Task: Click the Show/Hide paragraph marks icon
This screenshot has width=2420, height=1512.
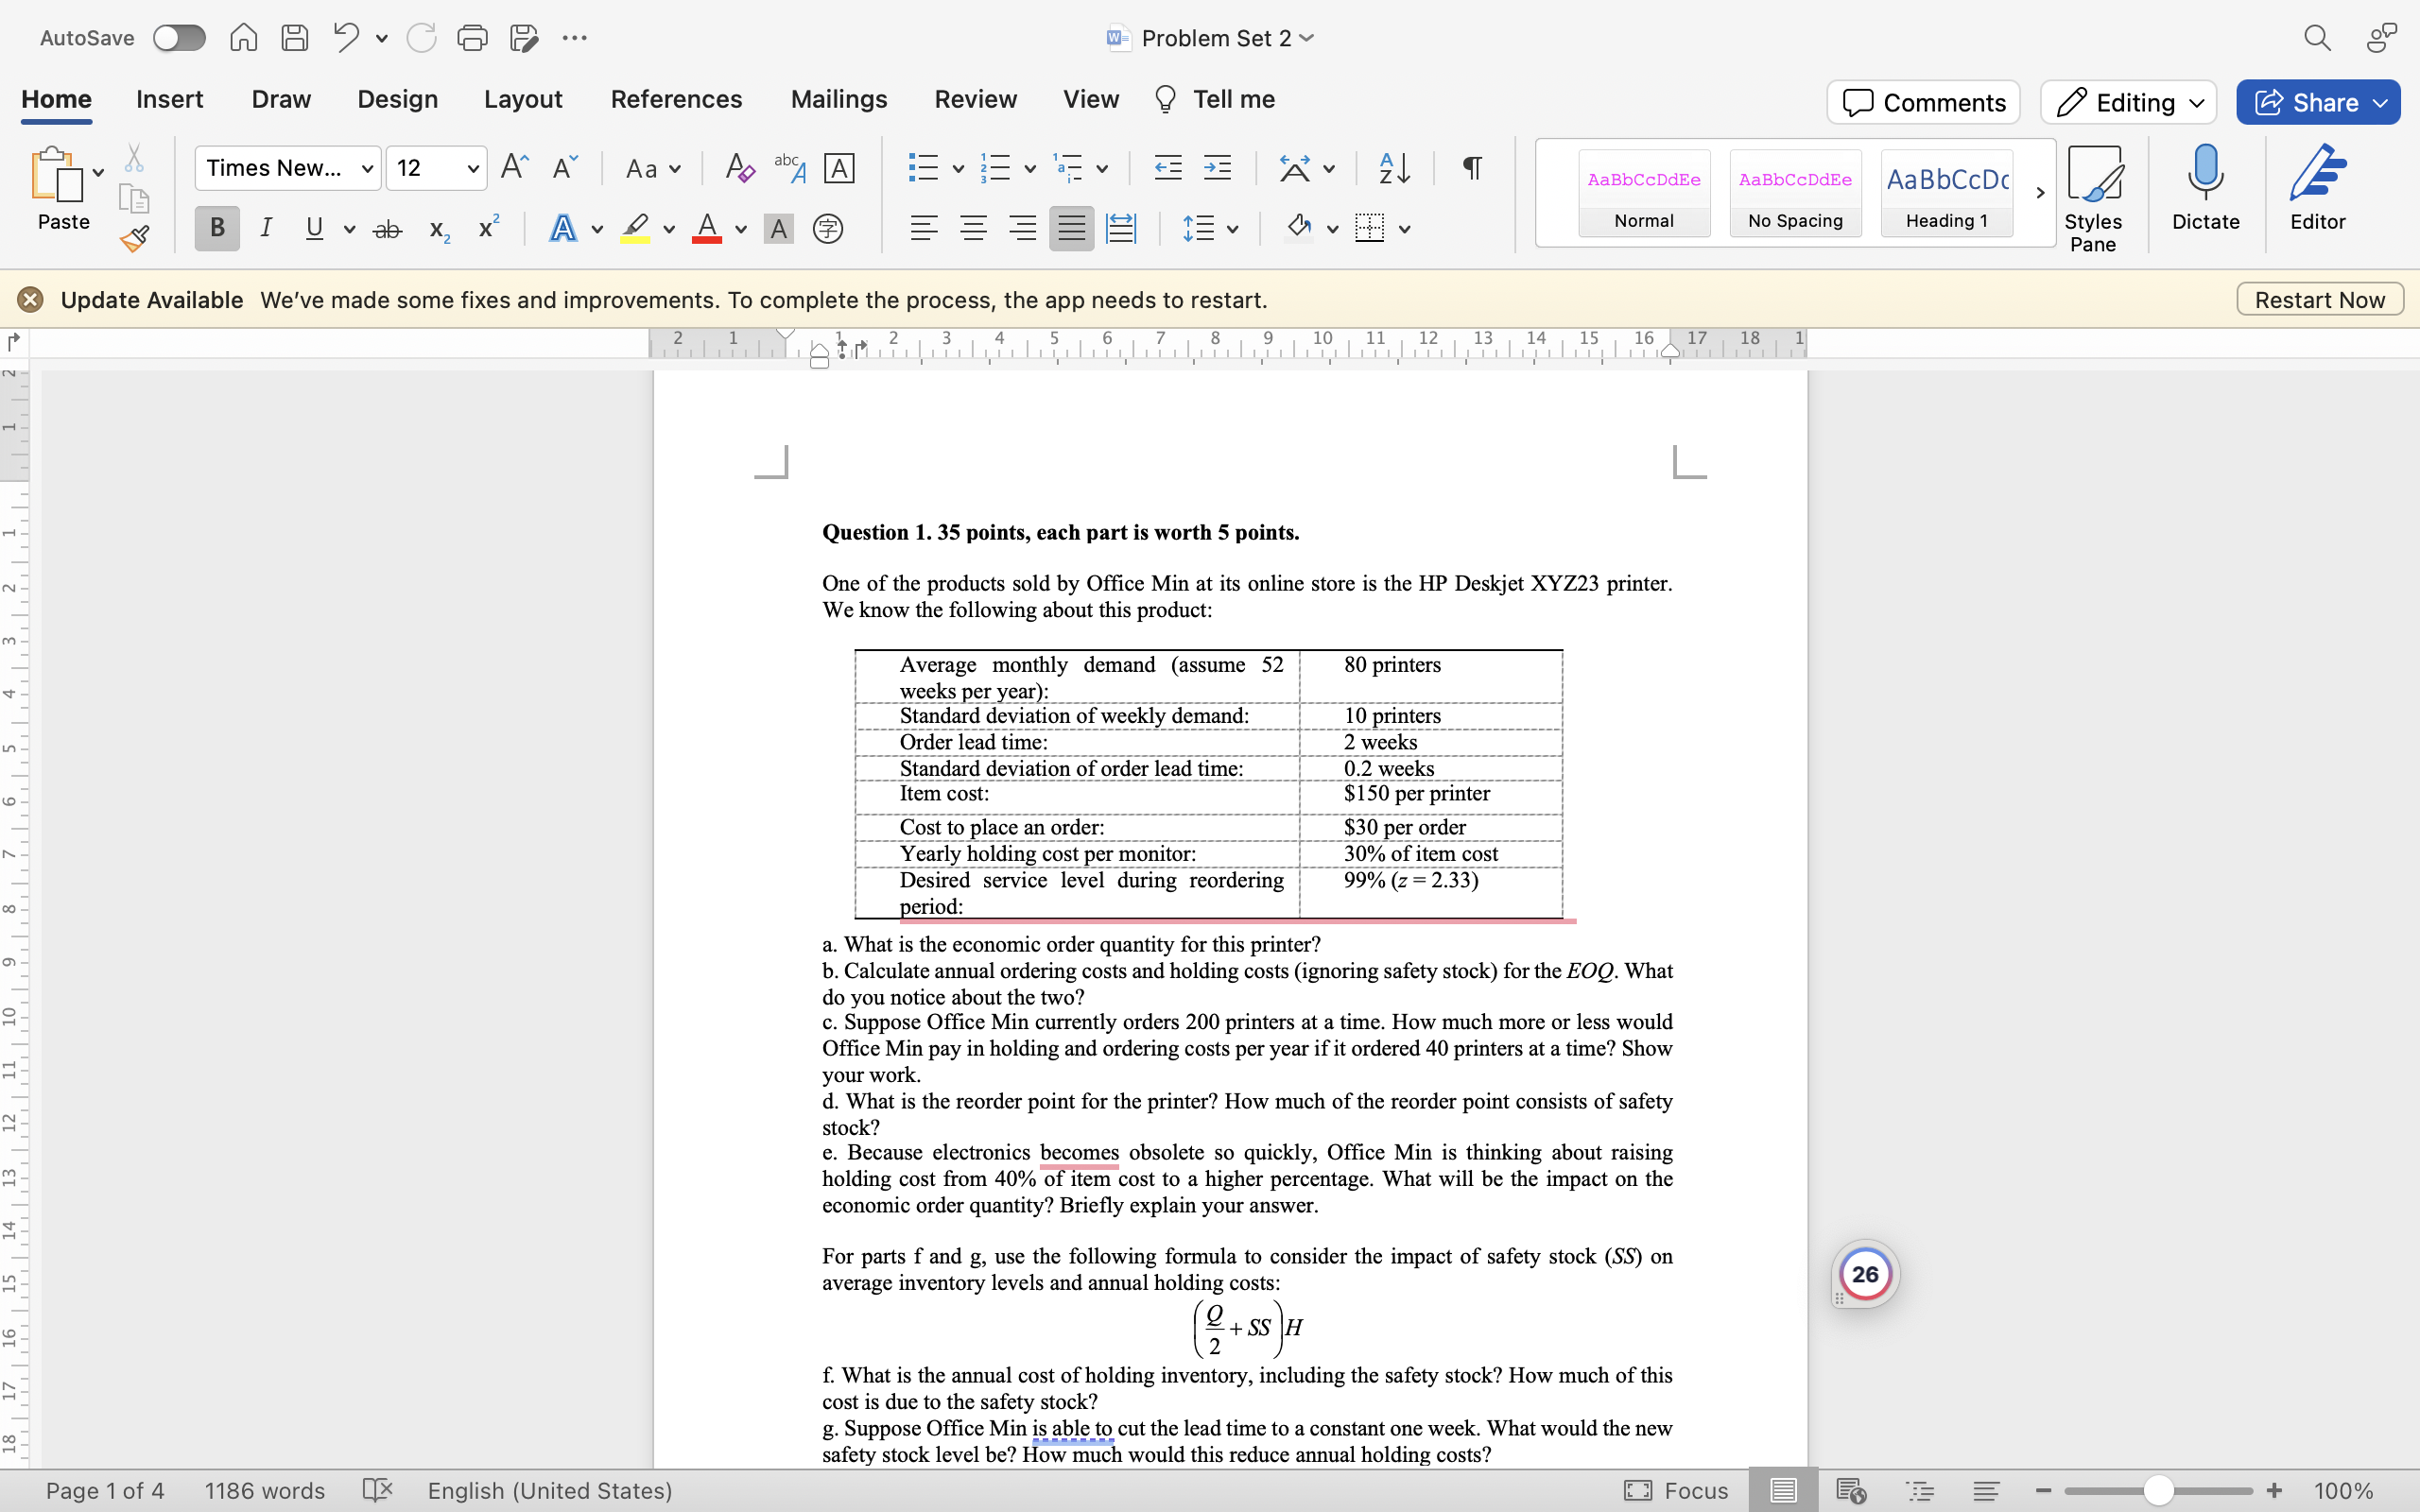Action: point(1471,168)
